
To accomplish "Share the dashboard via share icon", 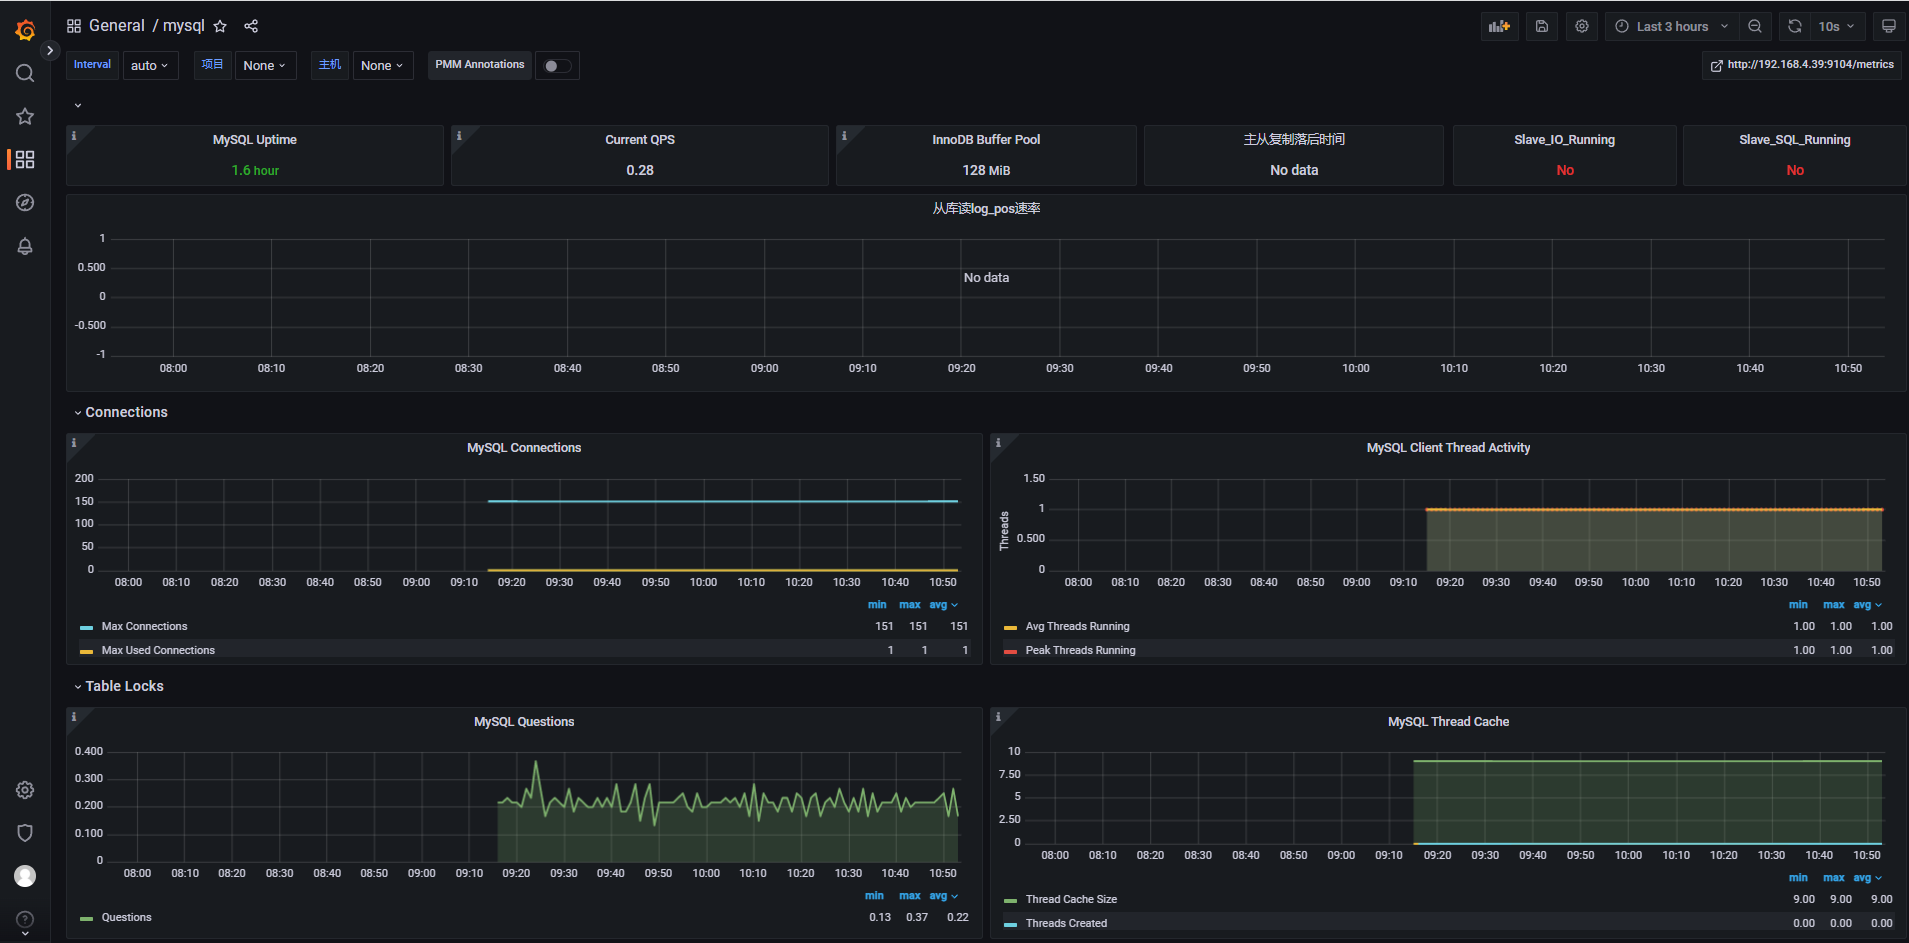I will coord(251,26).
